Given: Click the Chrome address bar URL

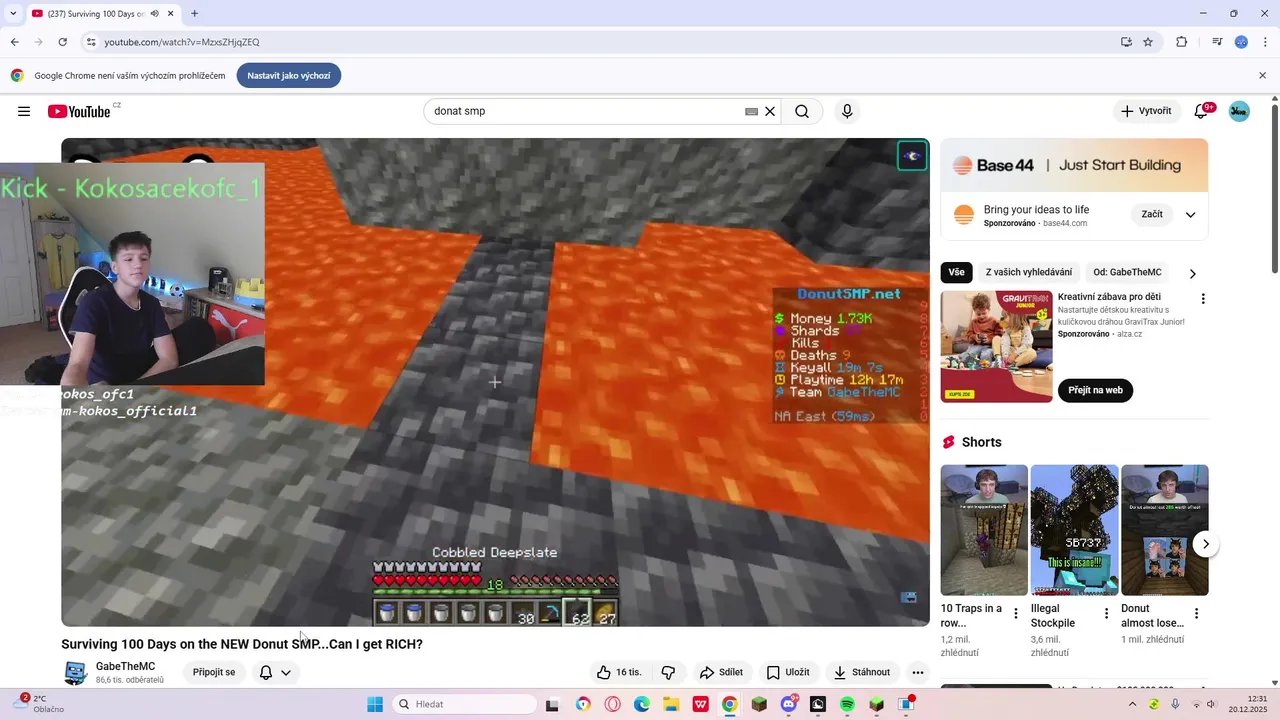Looking at the screenshot, I should pos(182,42).
